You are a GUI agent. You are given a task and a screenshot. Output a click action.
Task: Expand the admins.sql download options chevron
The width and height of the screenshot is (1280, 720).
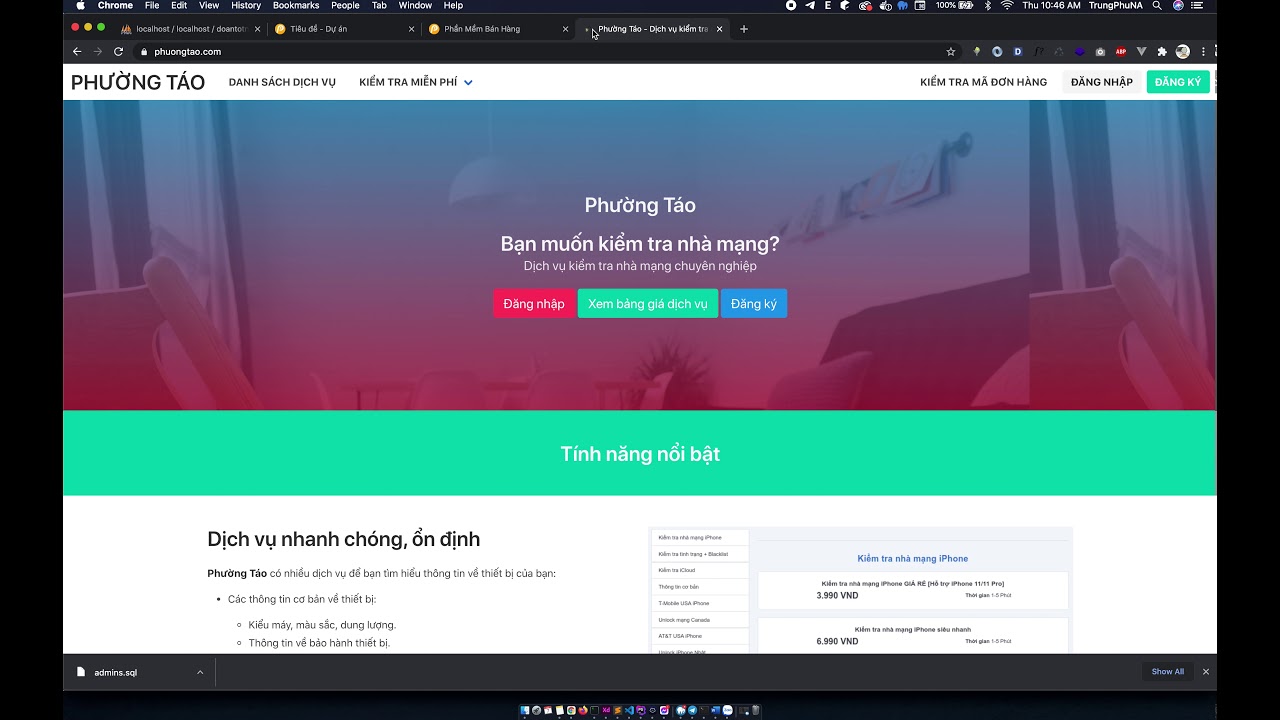tap(200, 672)
